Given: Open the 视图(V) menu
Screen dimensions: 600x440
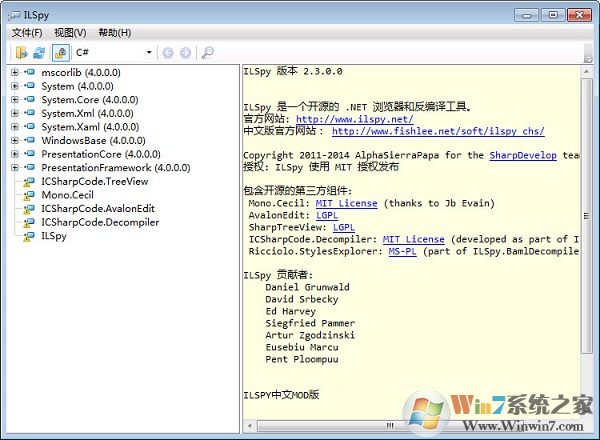Looking at the screenshot, I should [70, 33].
